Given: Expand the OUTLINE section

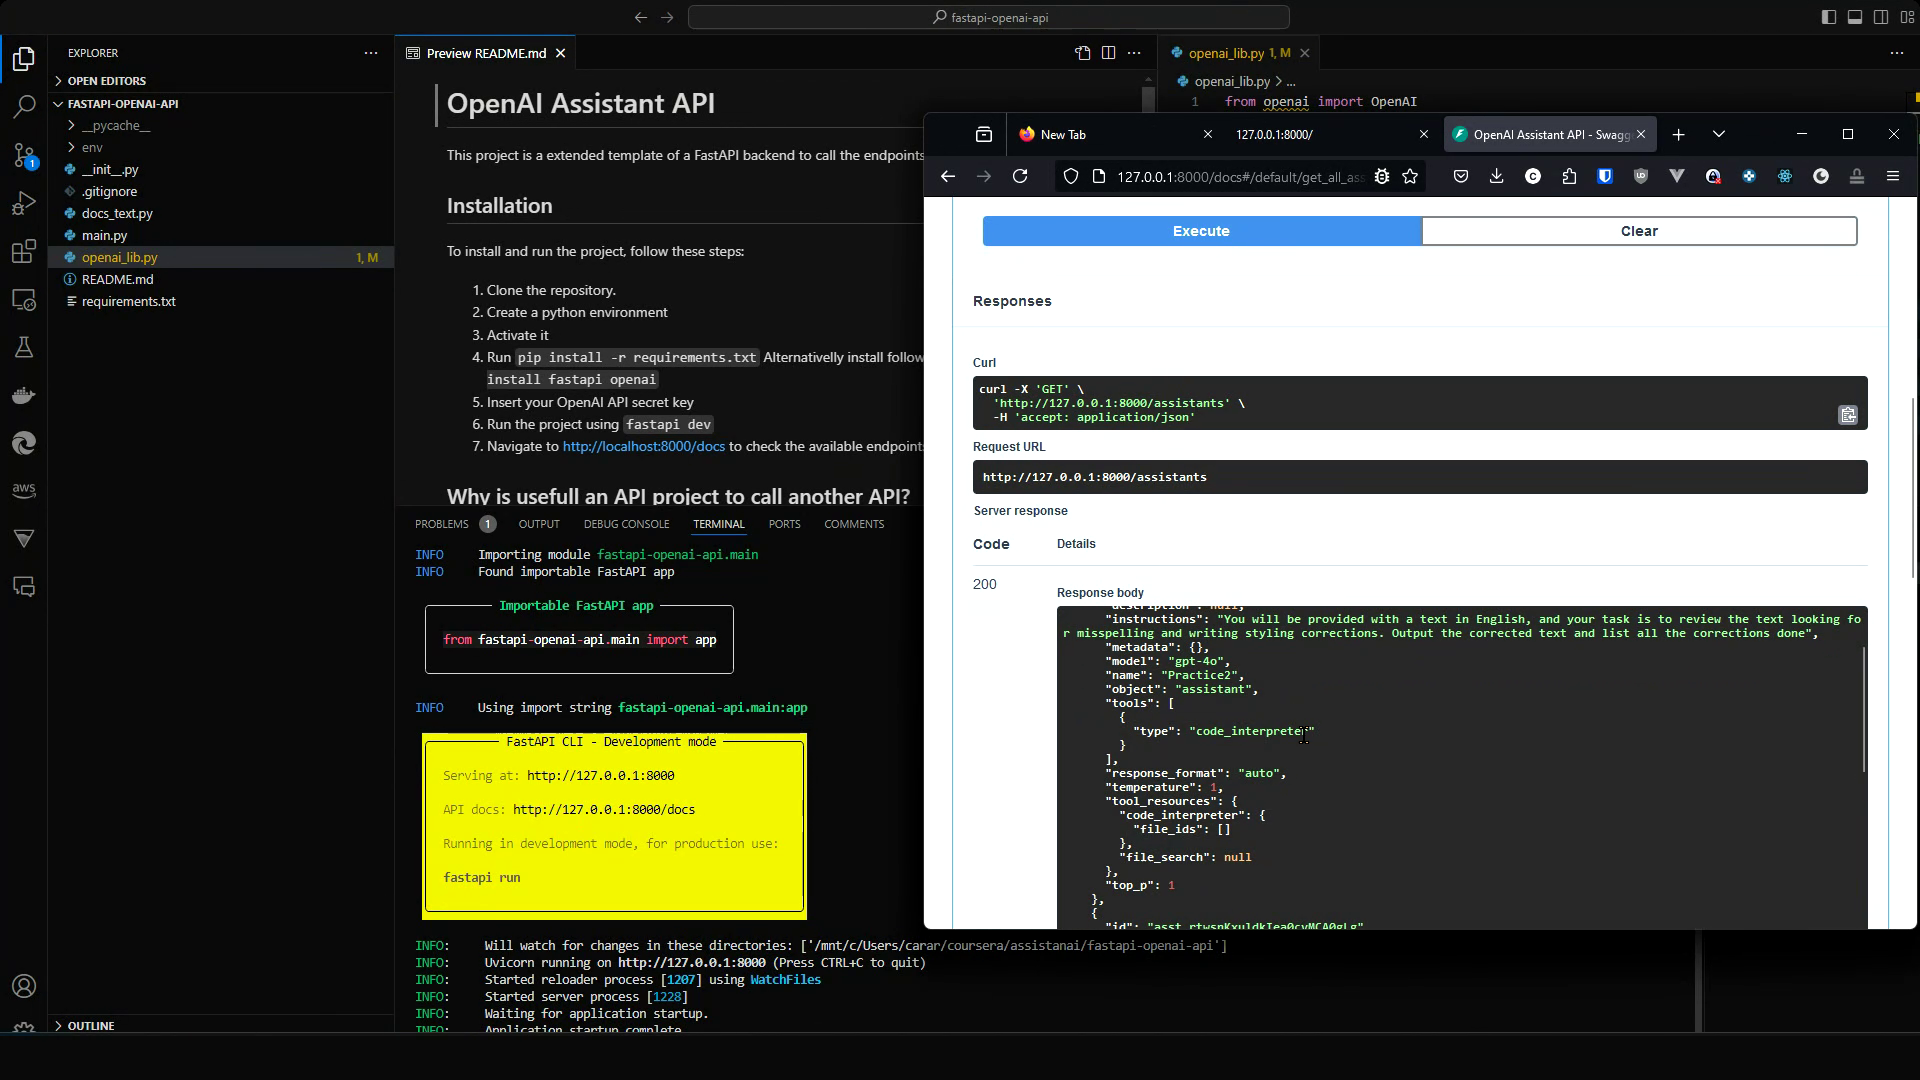Looking at the screenshot, I should click(x=90, y=1025).
